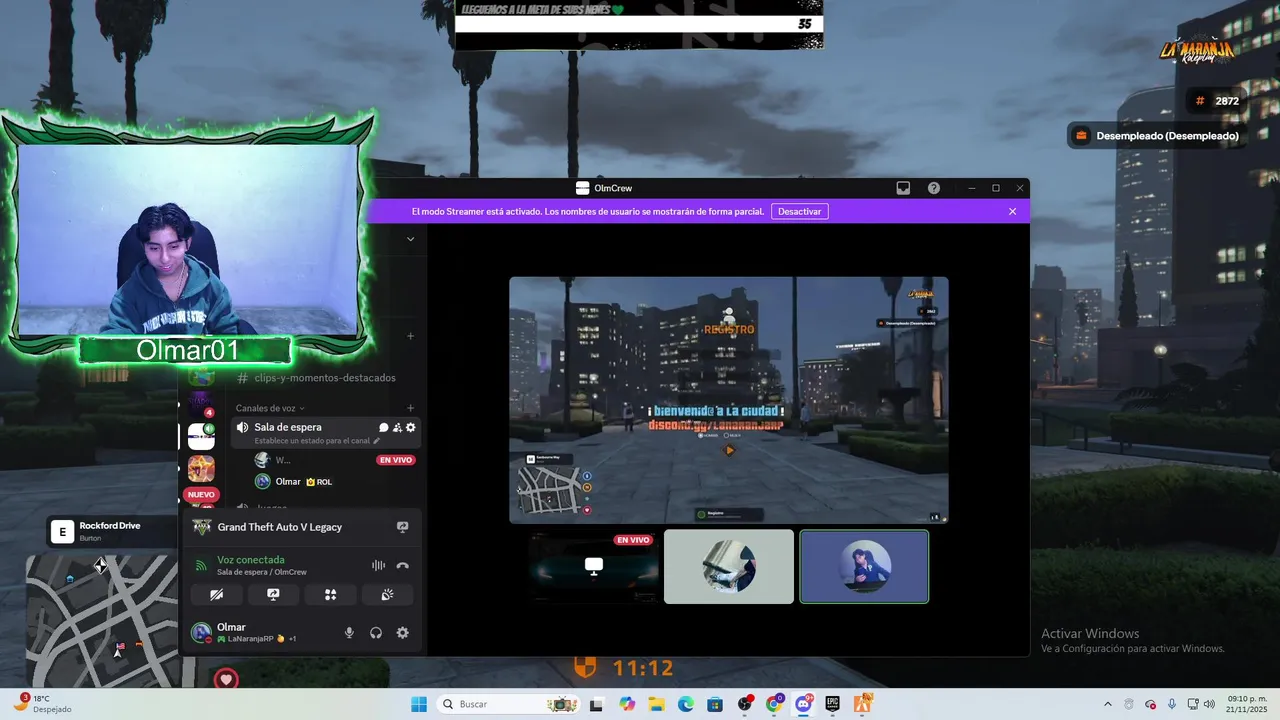Image resolution: width=1280 pixels, height=720 pixels.
Task: Open Microsoft Edge from the taskbar
Action: [686, 704]
